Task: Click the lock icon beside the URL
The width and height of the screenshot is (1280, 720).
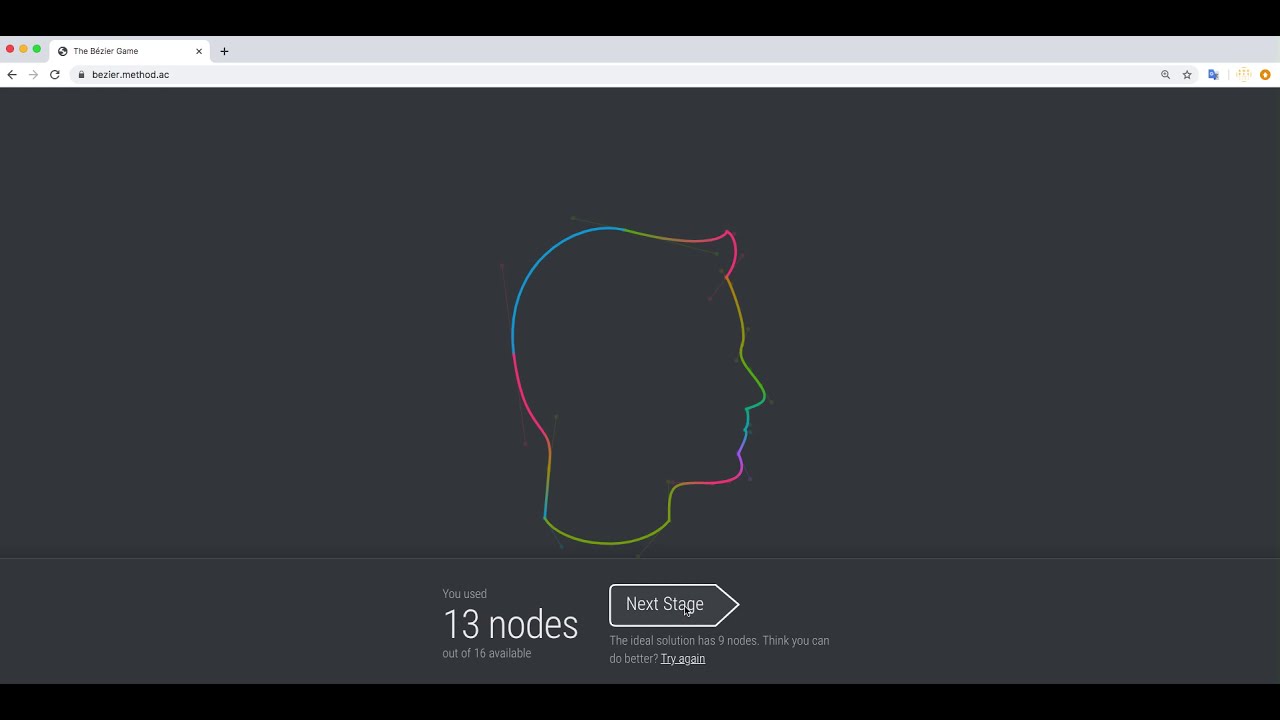Action: coord(81,75)
